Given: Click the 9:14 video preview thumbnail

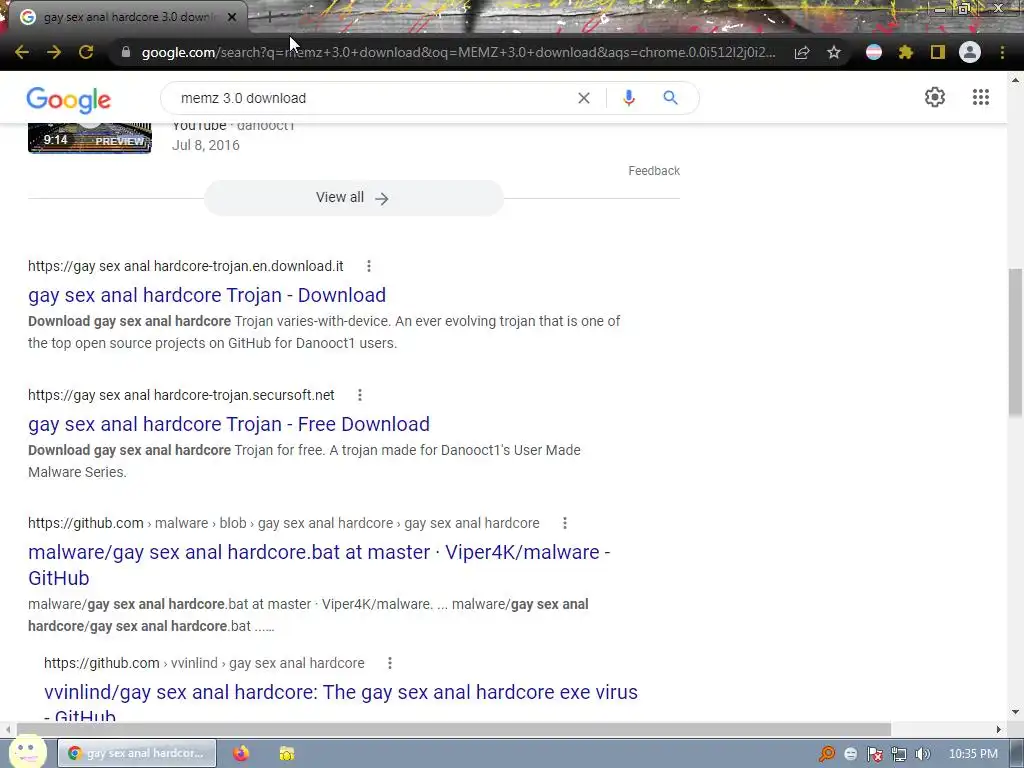Looking at the screenshot, I should pyautogui.click(x=89, y=138).
